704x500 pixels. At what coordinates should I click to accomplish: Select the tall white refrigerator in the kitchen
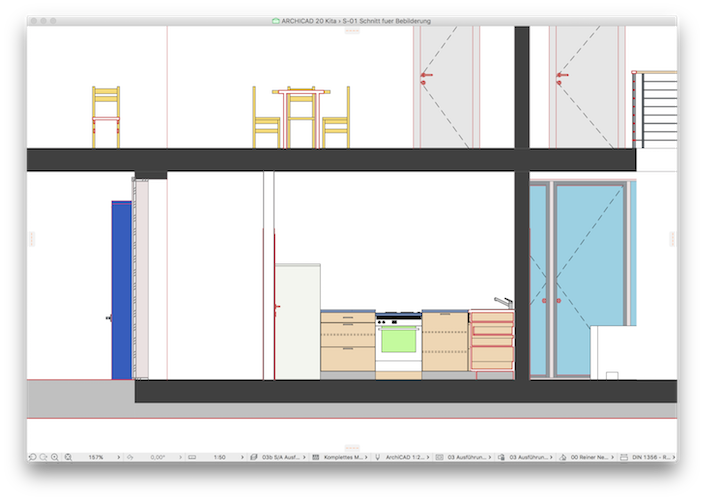point(298,322)
